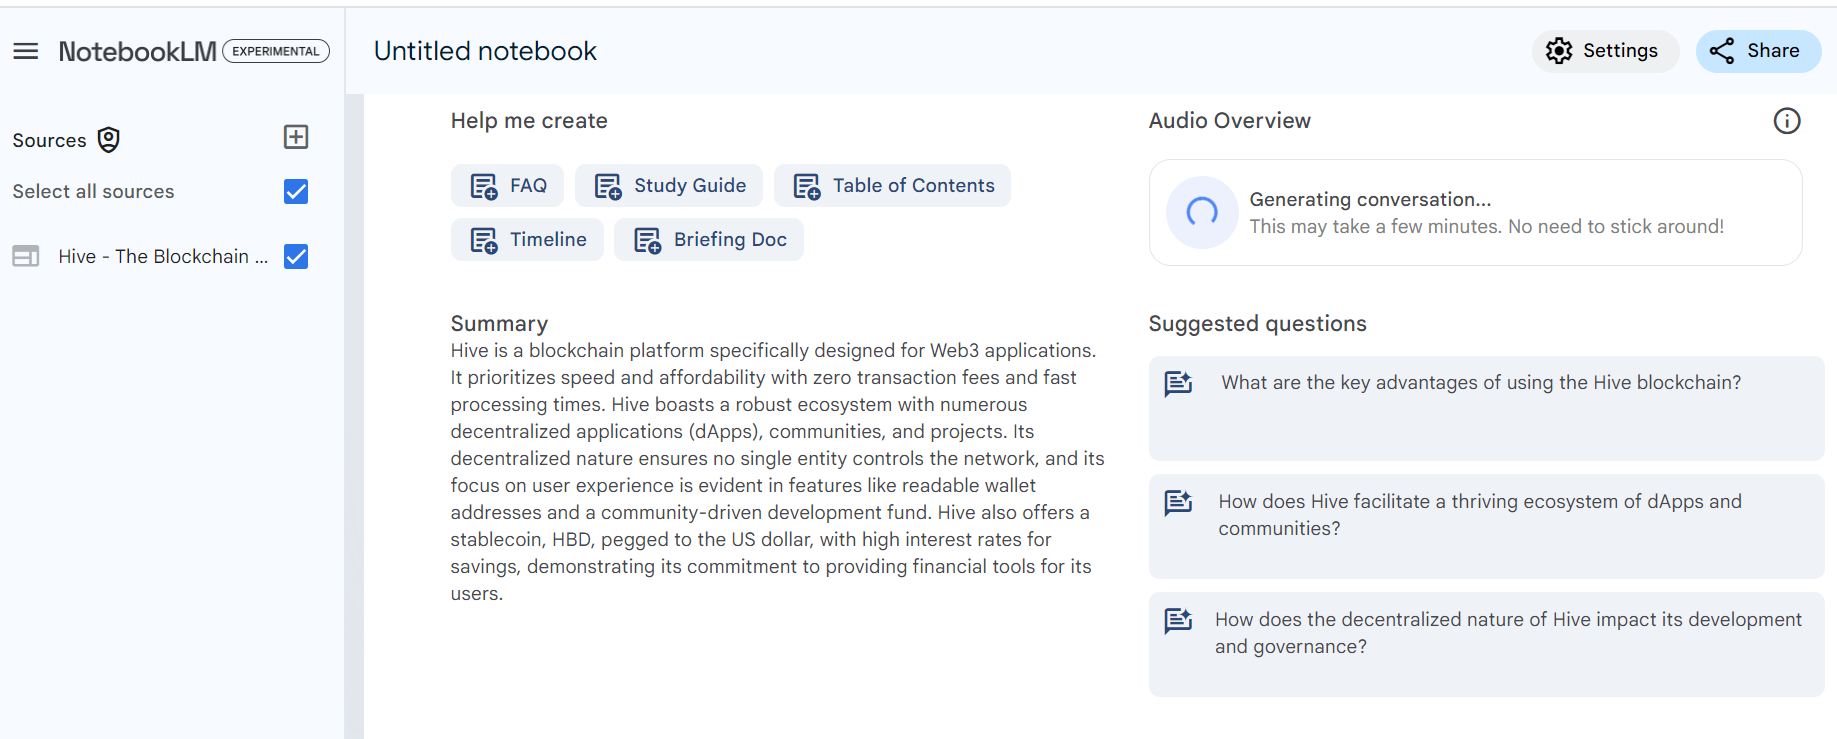
Task: Click the Hive summary paragraph
Action: coord(777,472)
